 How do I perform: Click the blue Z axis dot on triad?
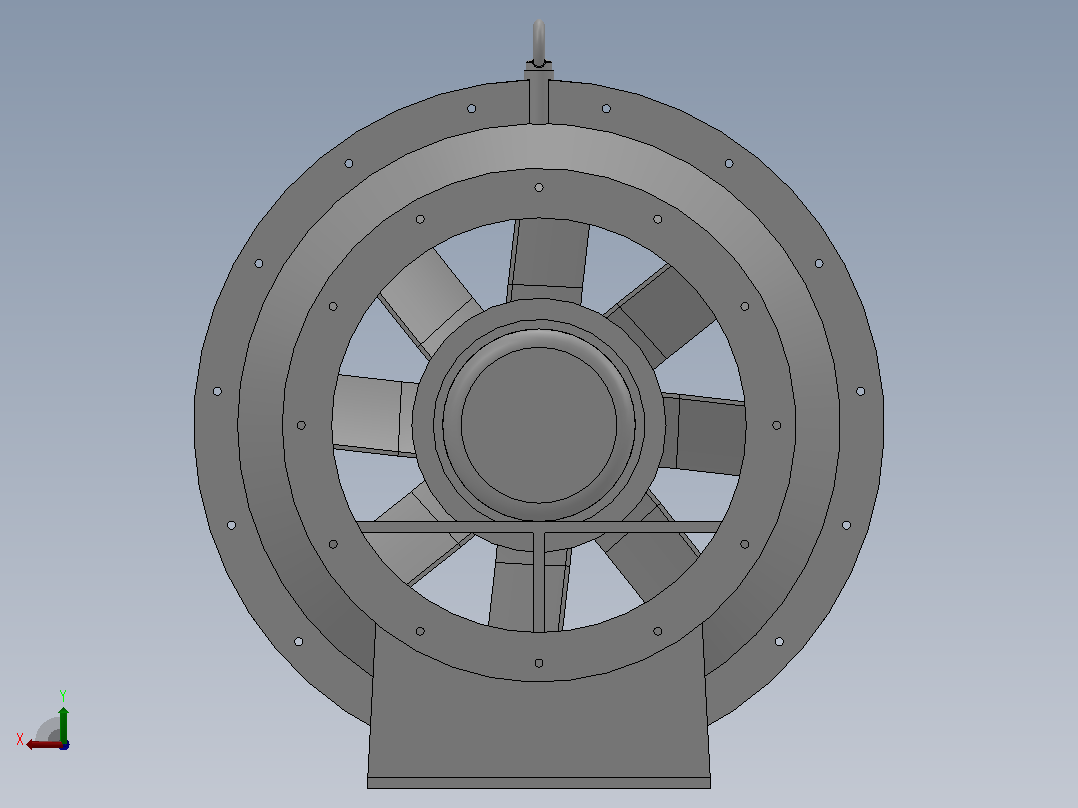coord(64,745)
